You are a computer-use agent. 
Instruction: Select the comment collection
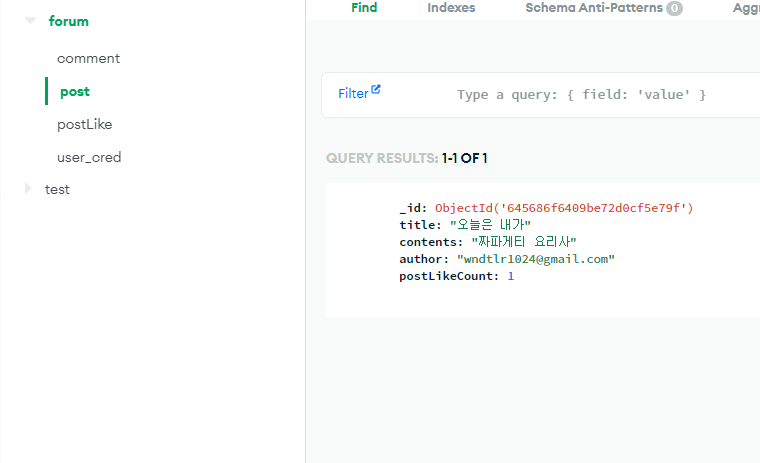click(89, 59)
